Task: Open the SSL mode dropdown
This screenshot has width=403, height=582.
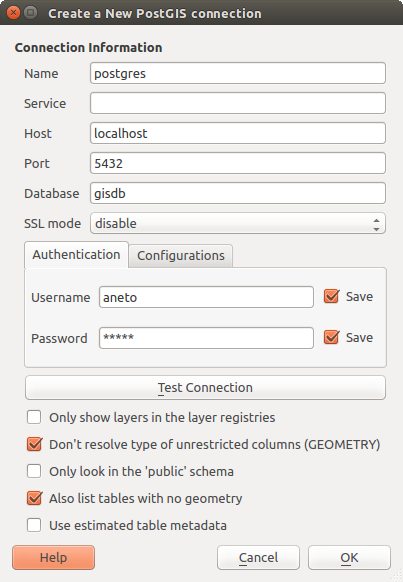Action: click(x=238, y=223)
